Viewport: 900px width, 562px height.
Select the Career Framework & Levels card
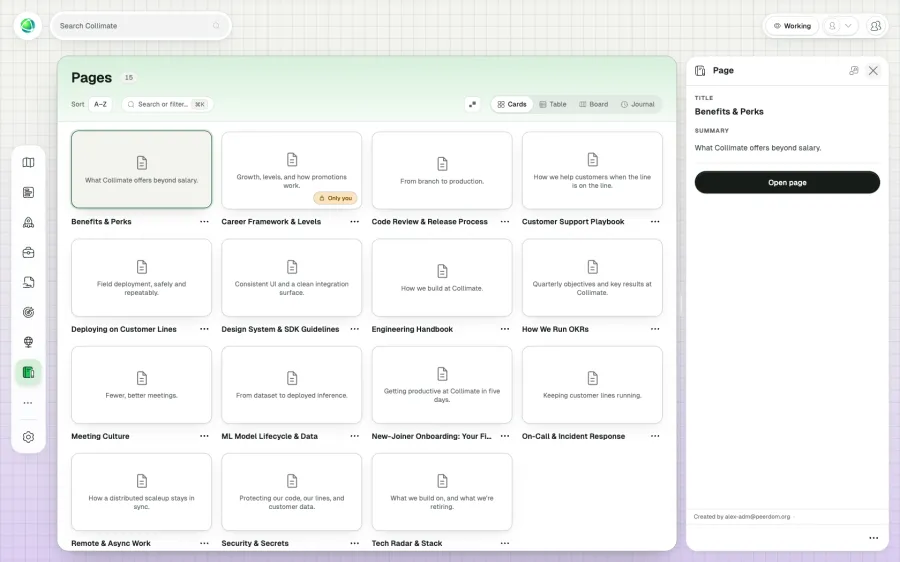click(x=292, y=170)
